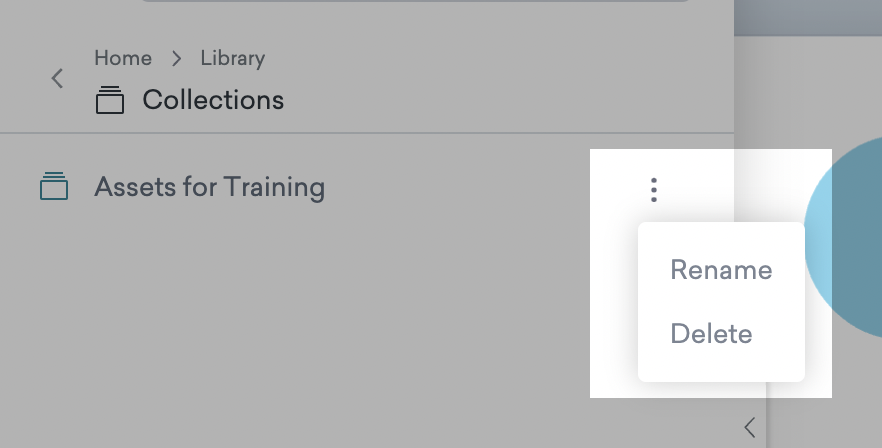Click the chevron between Home and Library
This screenshot has width=882, height=448.
point(177,58)
